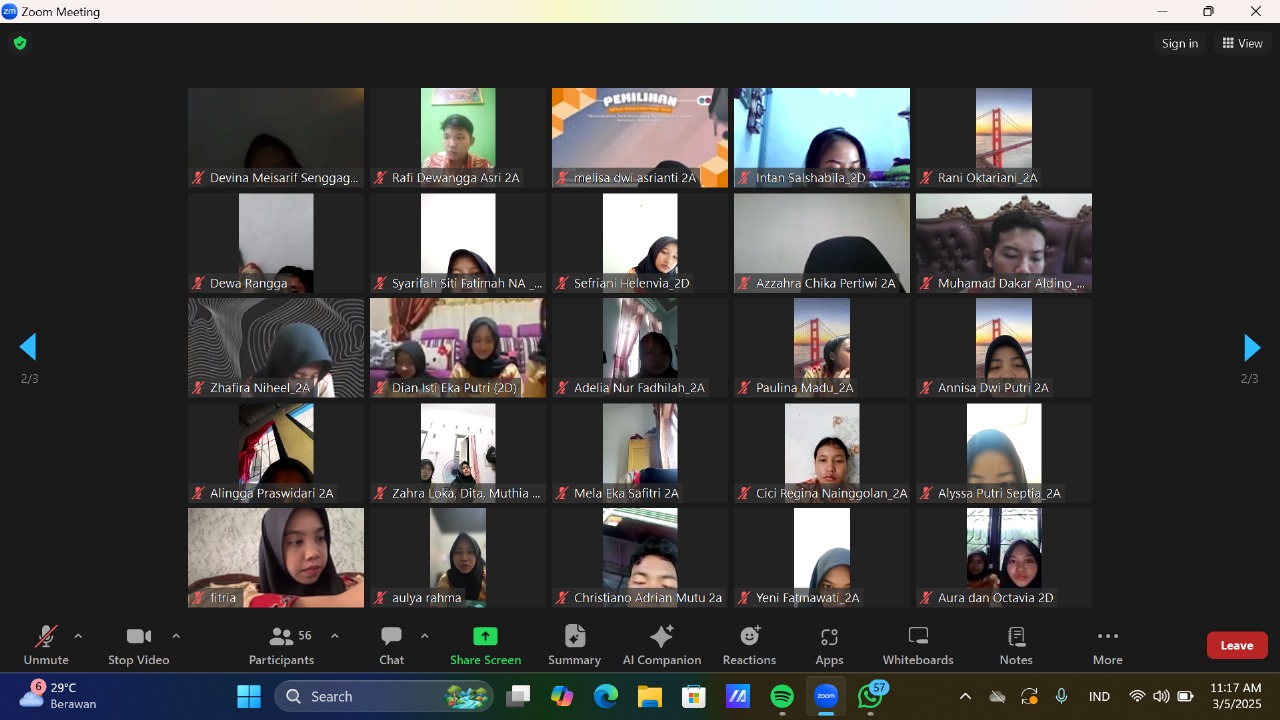Viewport: 1280px width, 720px height.
Task: Open the Chat panel
Action: pos(391,645)
